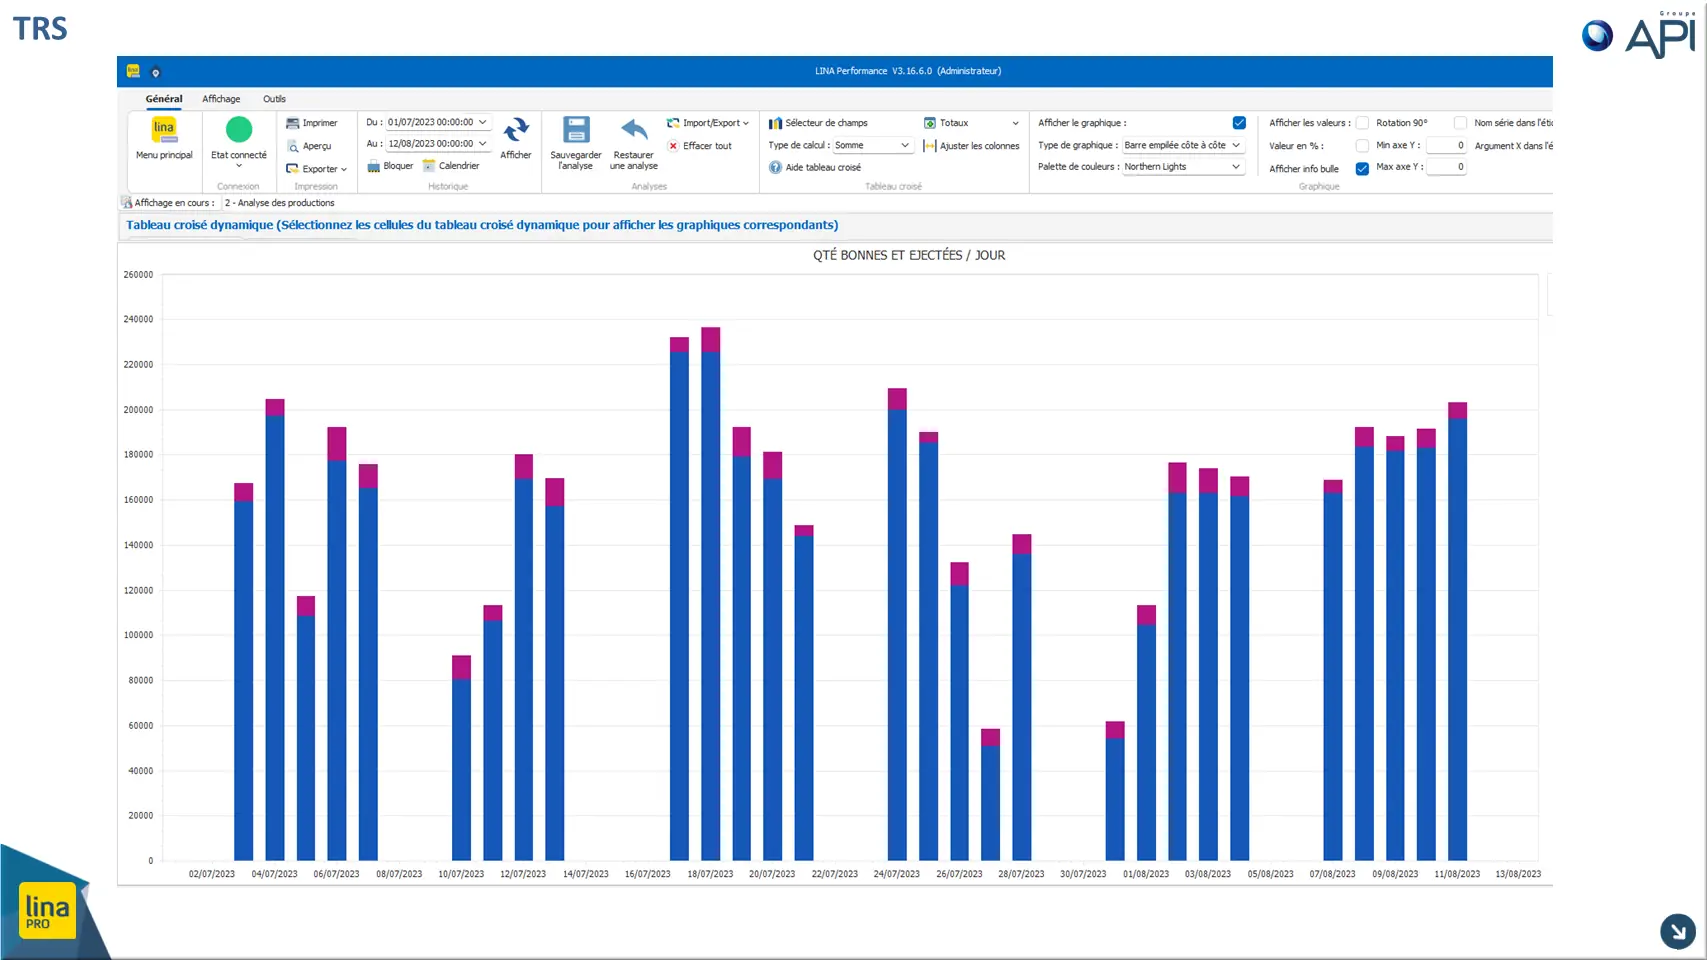1707x960 pixels.
Task: Click the Afficher refresh arrows icon
Action: point(516,130)
